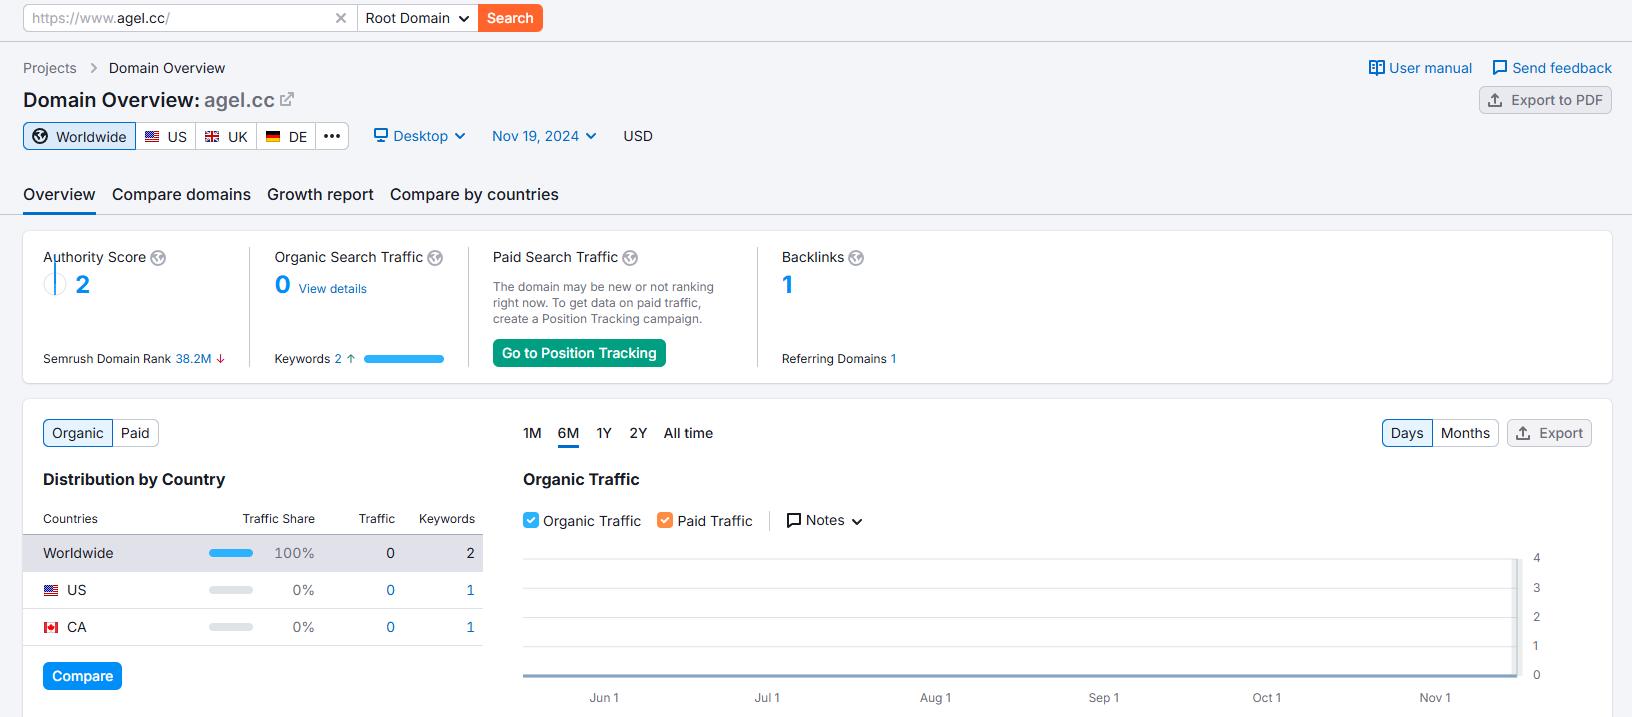The height and width of the screenshot is (717, 1632).
Task: Select Worldwide database button
Action: pos(79,136)
